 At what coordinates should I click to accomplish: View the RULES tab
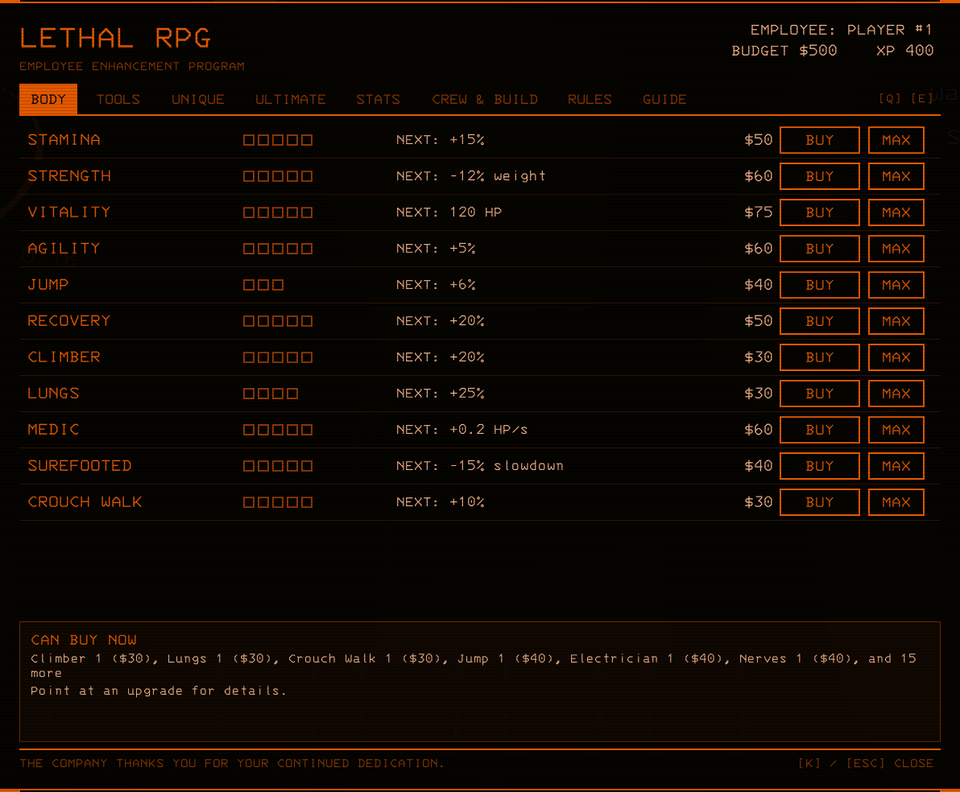[x=590, y=99]
